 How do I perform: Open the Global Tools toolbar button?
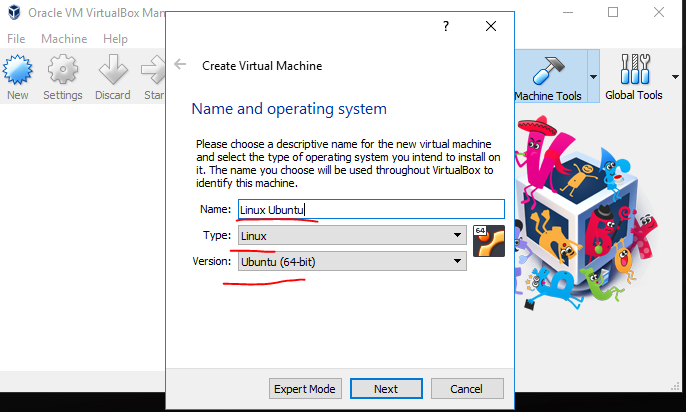[x=634, y=77]
